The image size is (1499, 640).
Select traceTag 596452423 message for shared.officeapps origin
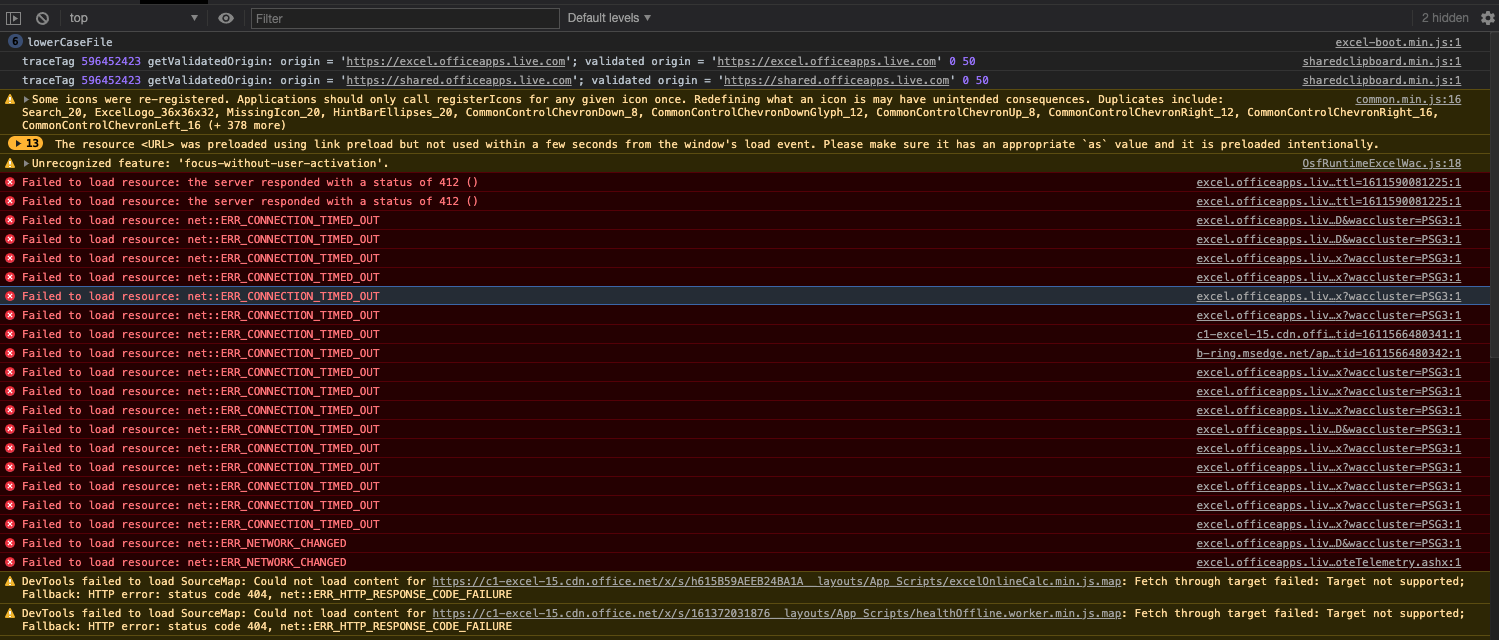(x=505, y=80)
